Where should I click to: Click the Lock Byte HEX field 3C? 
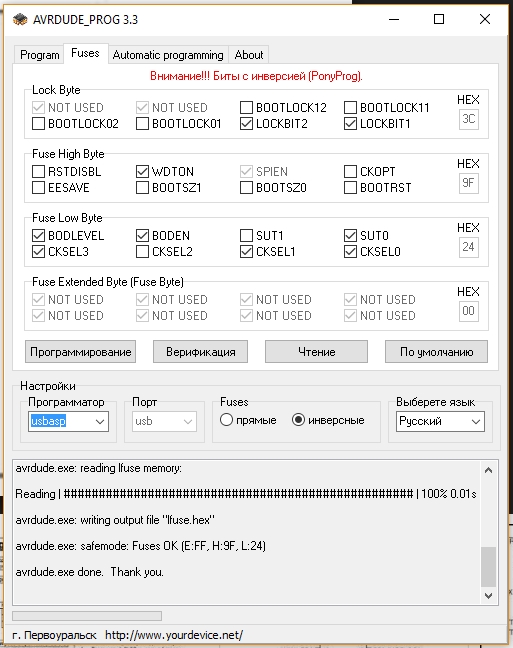(x=469, y=119)
